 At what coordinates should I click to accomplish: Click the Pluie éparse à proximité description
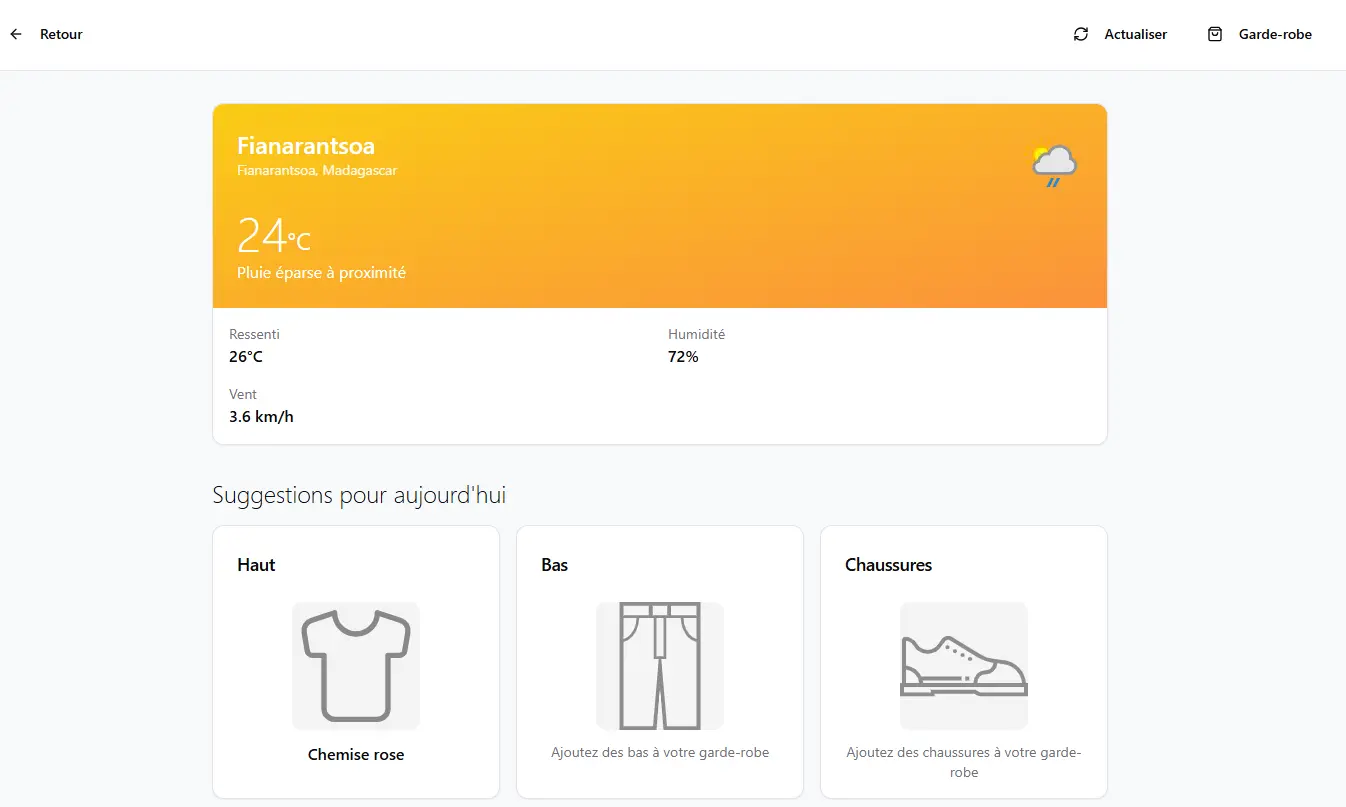321,273
